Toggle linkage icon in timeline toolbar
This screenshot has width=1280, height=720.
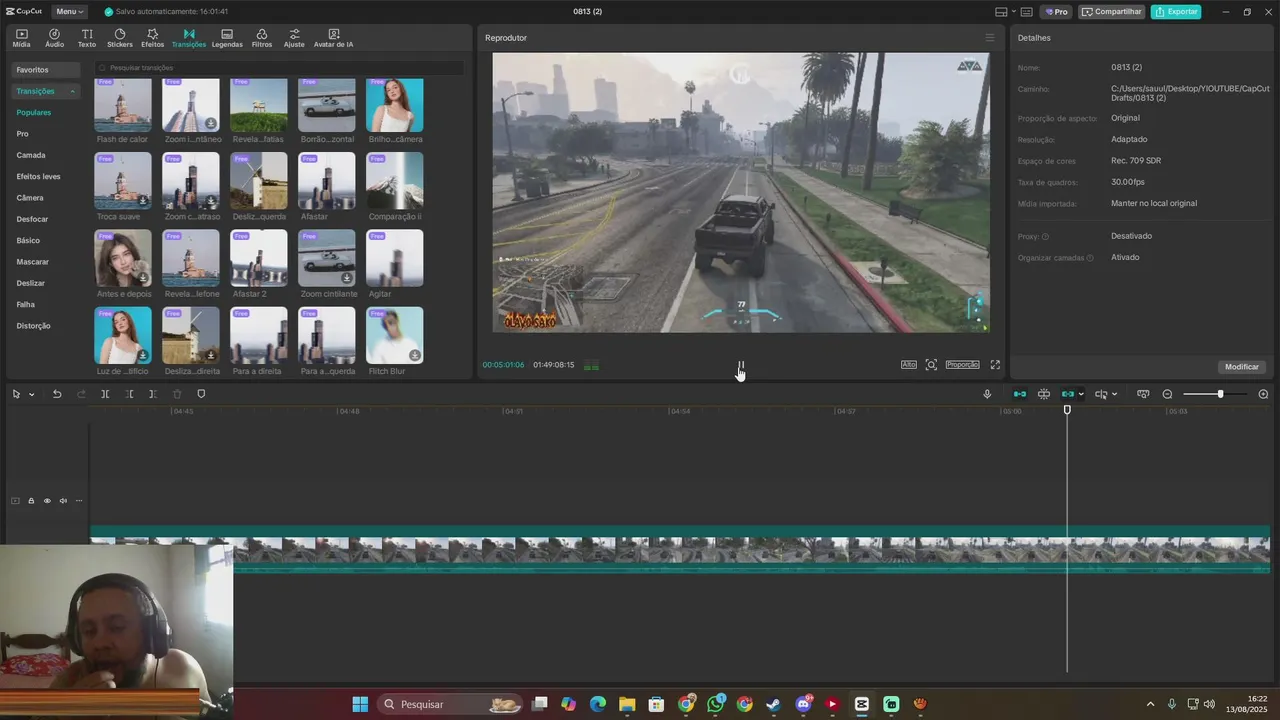pyautogui.click(x=1068, y=394)
